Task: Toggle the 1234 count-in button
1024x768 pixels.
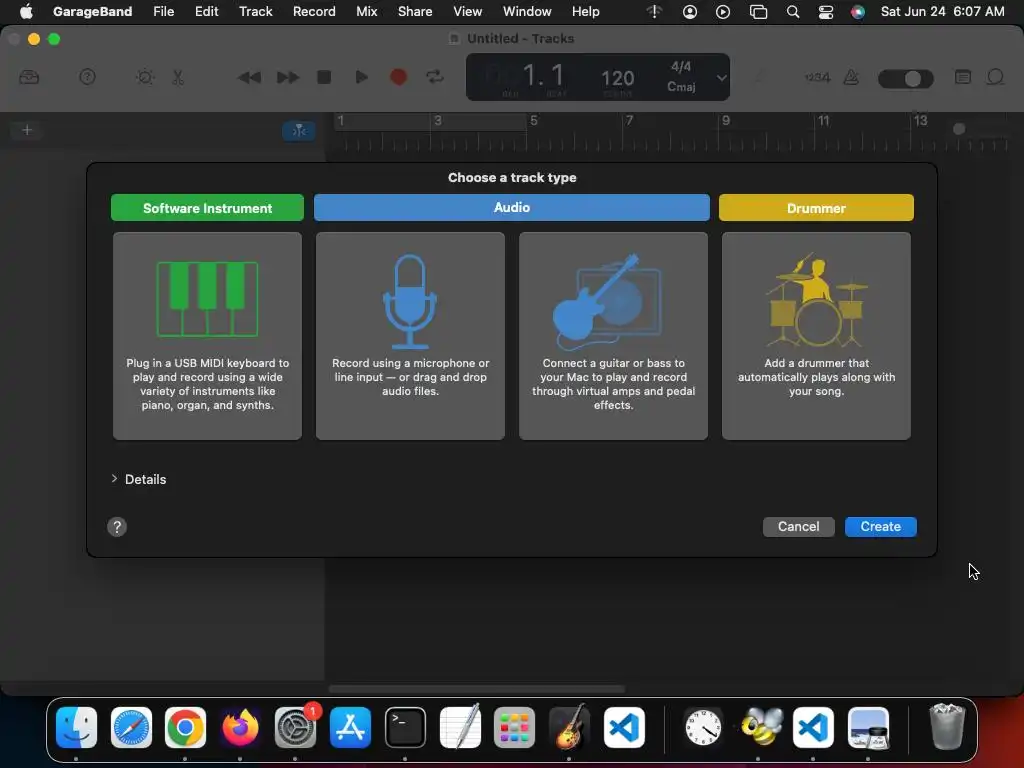Action: [x=817, y=77]
